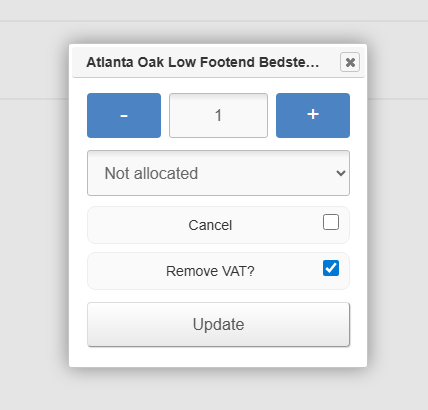Toggle the checked VAT removal box

coord(331,268)
